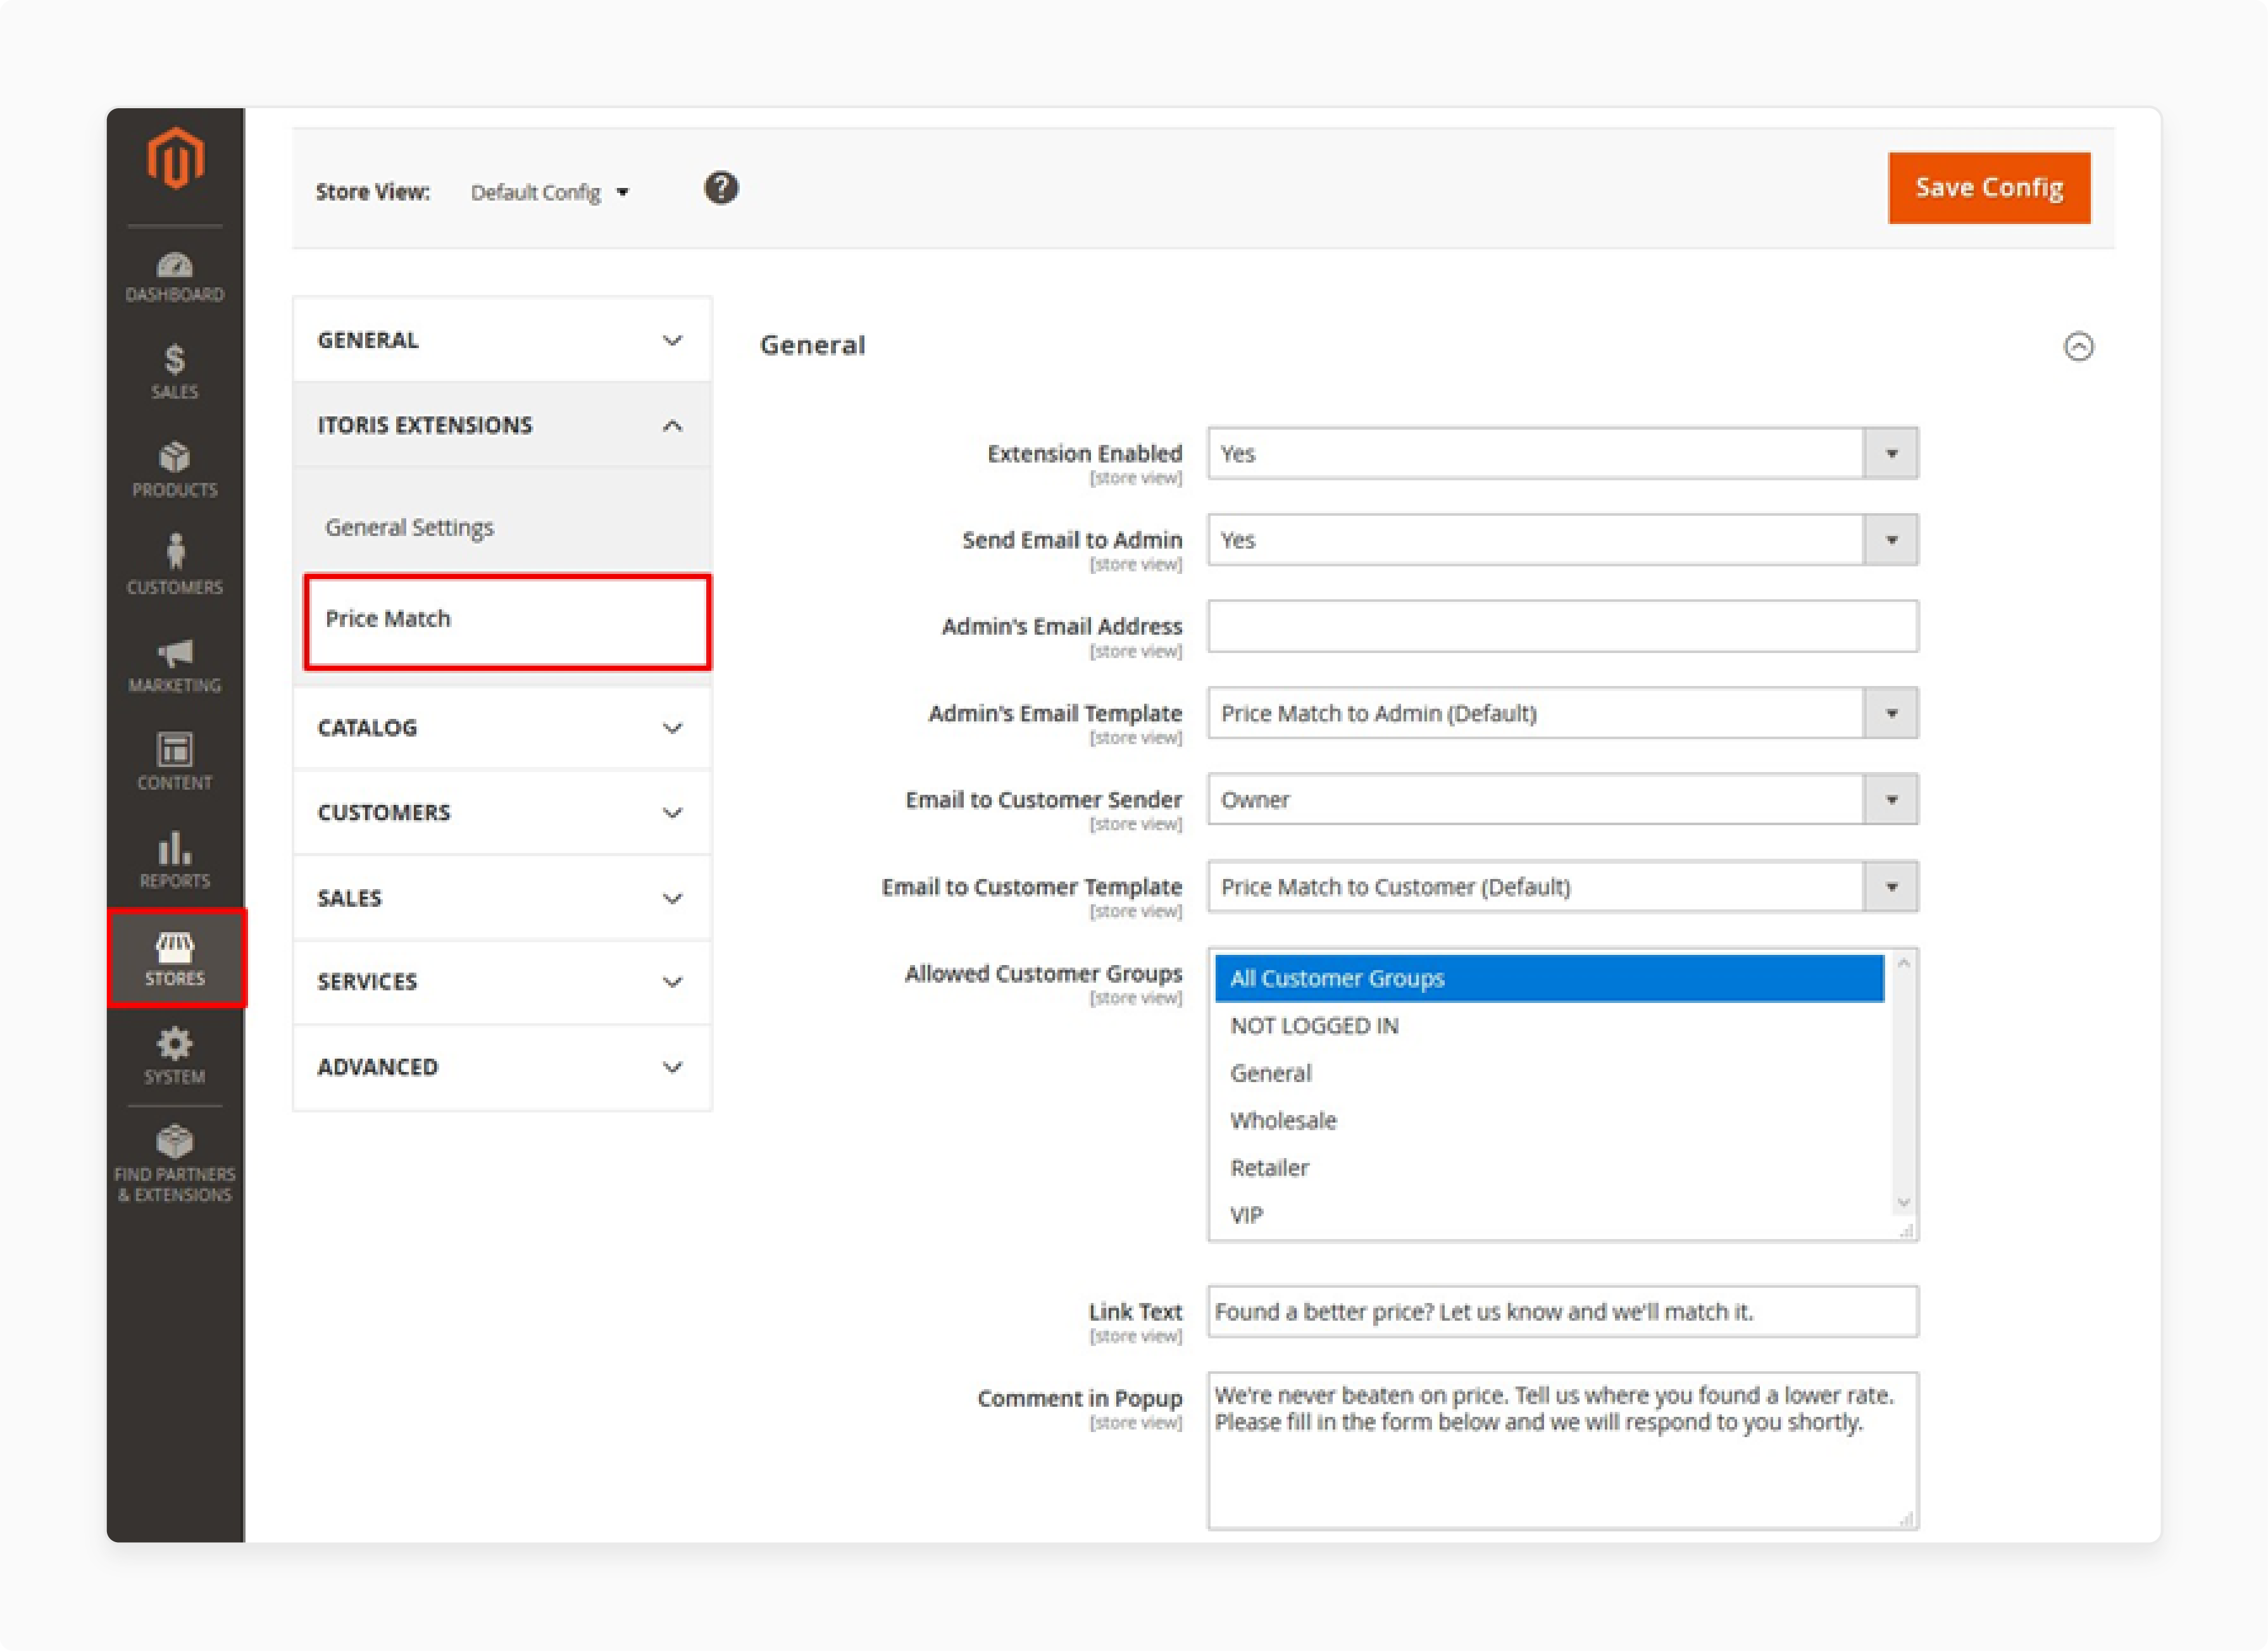This screenshot has width=2268, height=1651.
Task: Open the Marketing megaphone icon menu
Action: 175,666
